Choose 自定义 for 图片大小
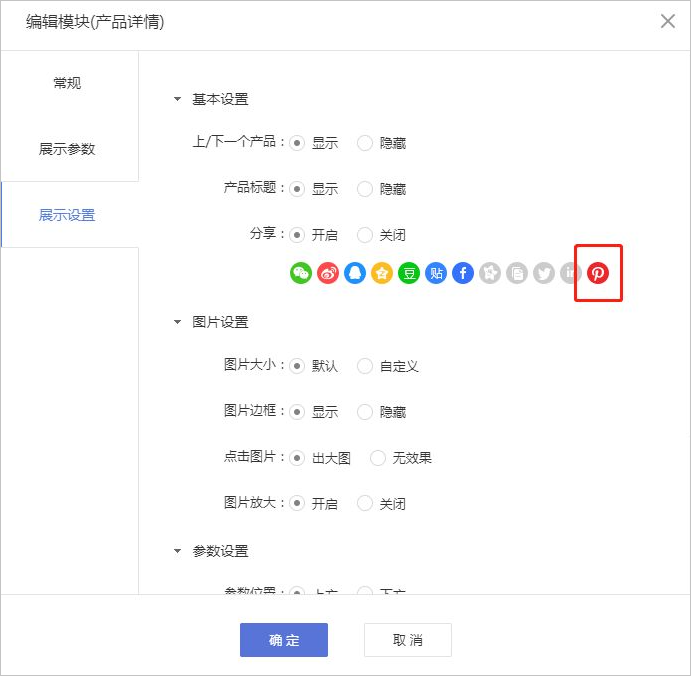The height and width of the screenshot is (676, 691). tap(364, 366)
